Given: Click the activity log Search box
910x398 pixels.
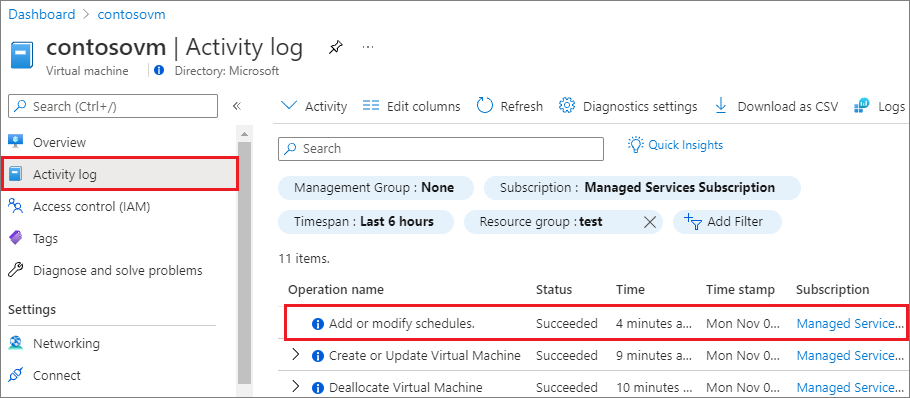Looking at the screenshot, I should [441, 149].
